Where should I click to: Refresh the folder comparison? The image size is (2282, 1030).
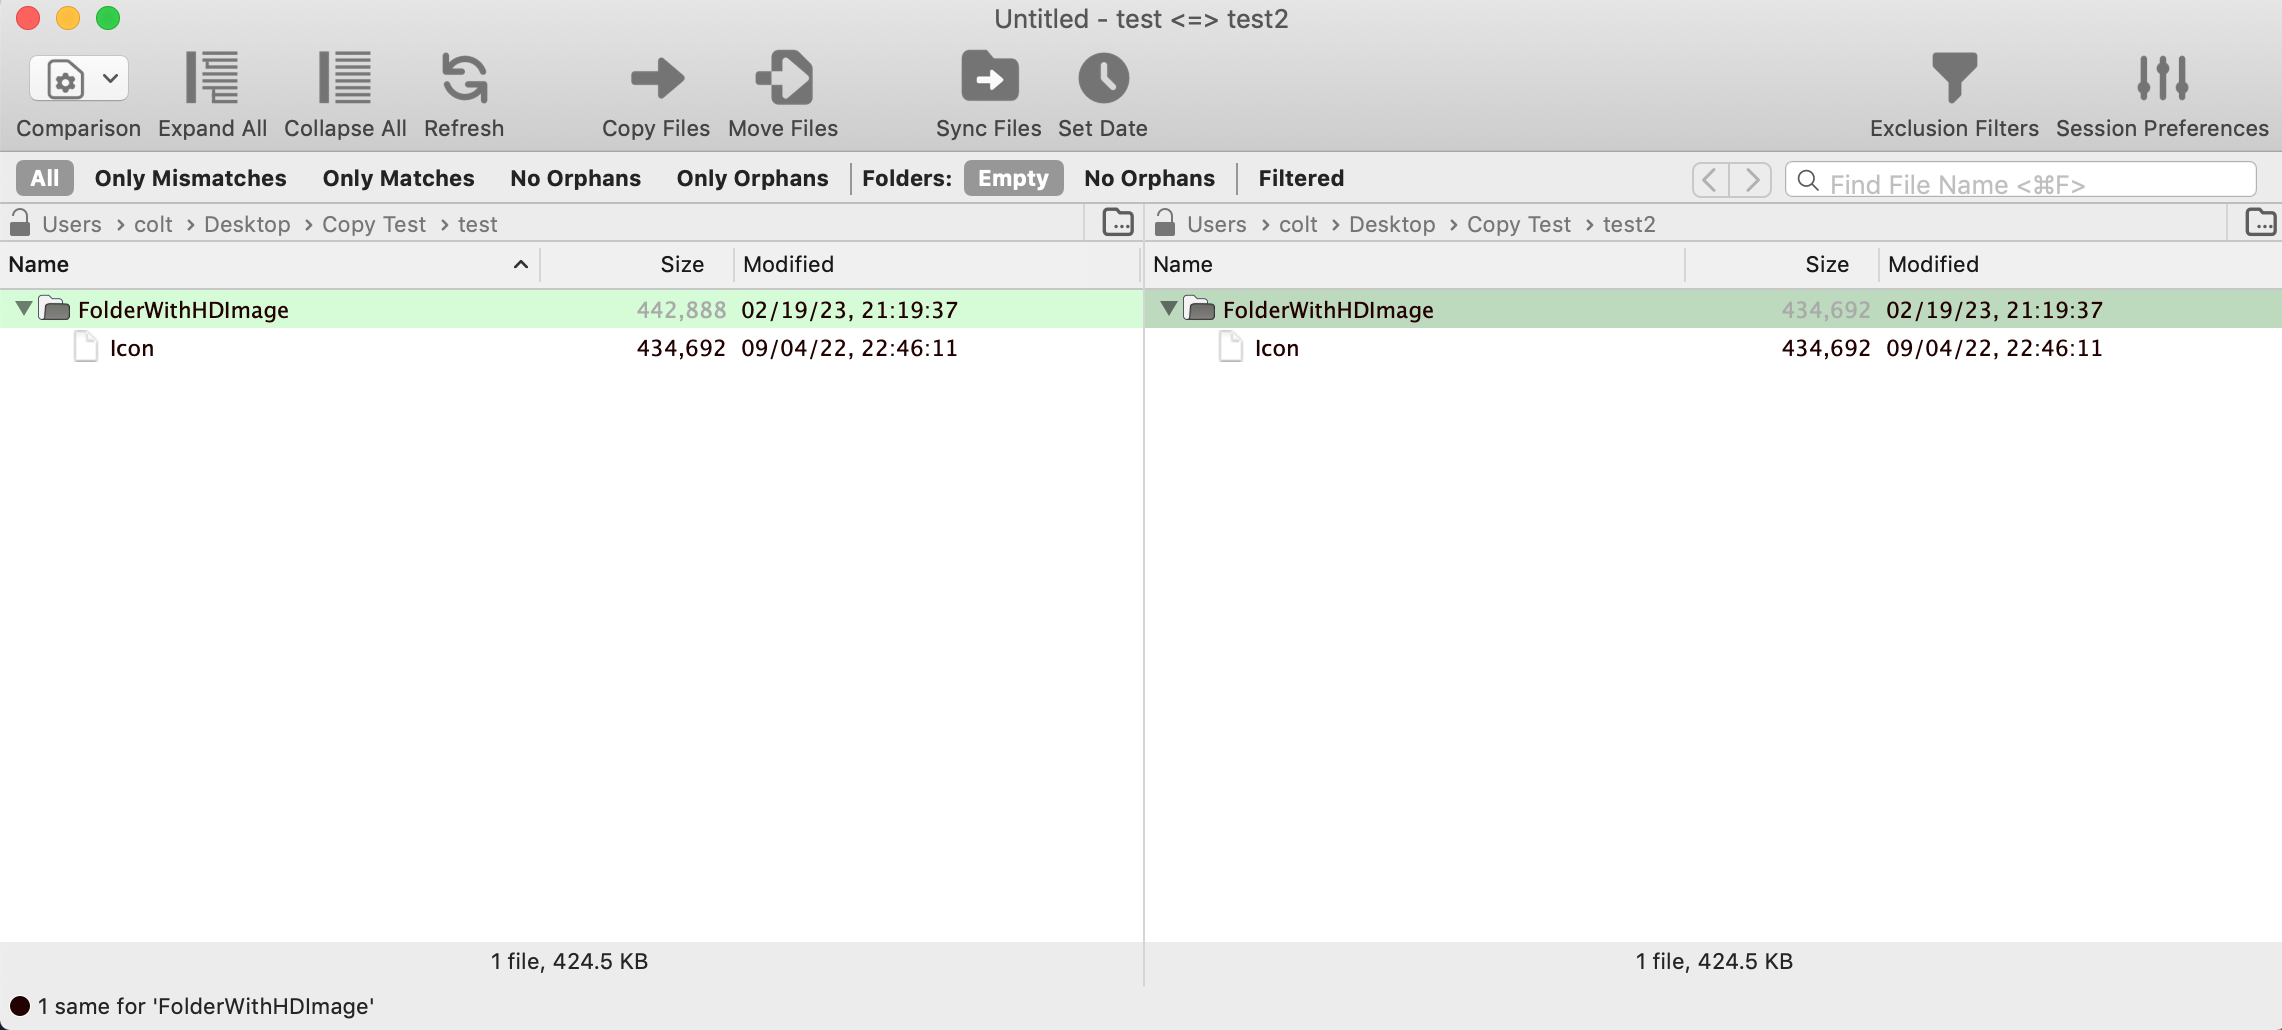coord(464,79)
